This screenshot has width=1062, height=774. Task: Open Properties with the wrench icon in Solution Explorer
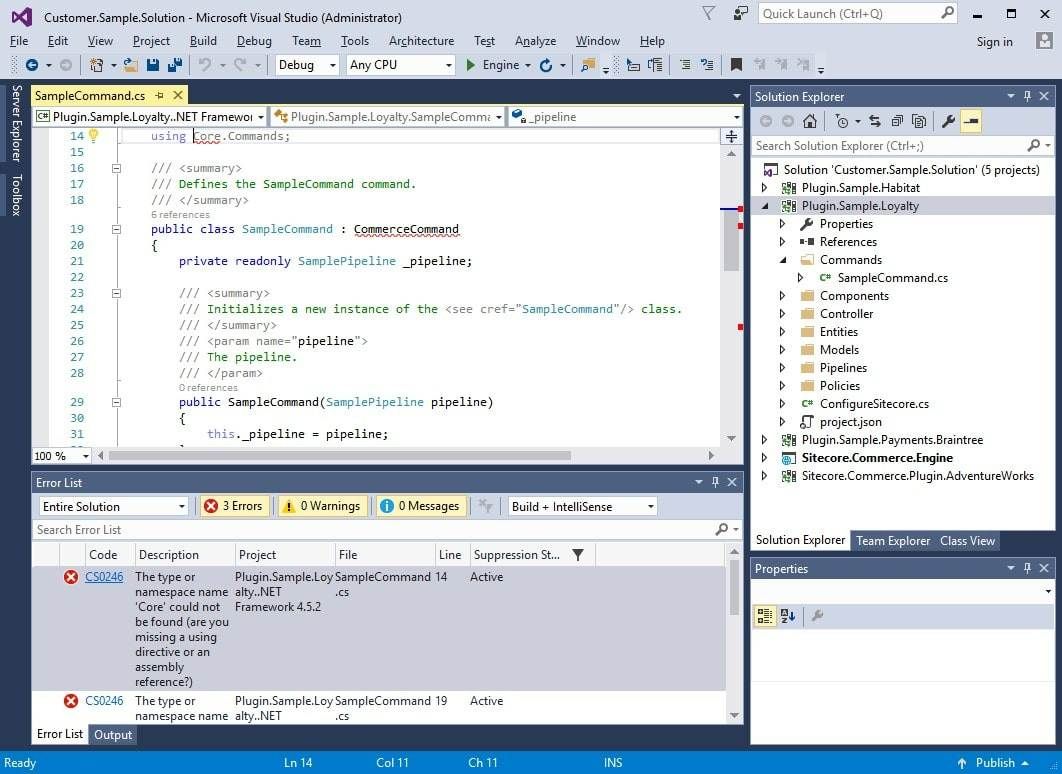tap(948, 121)
